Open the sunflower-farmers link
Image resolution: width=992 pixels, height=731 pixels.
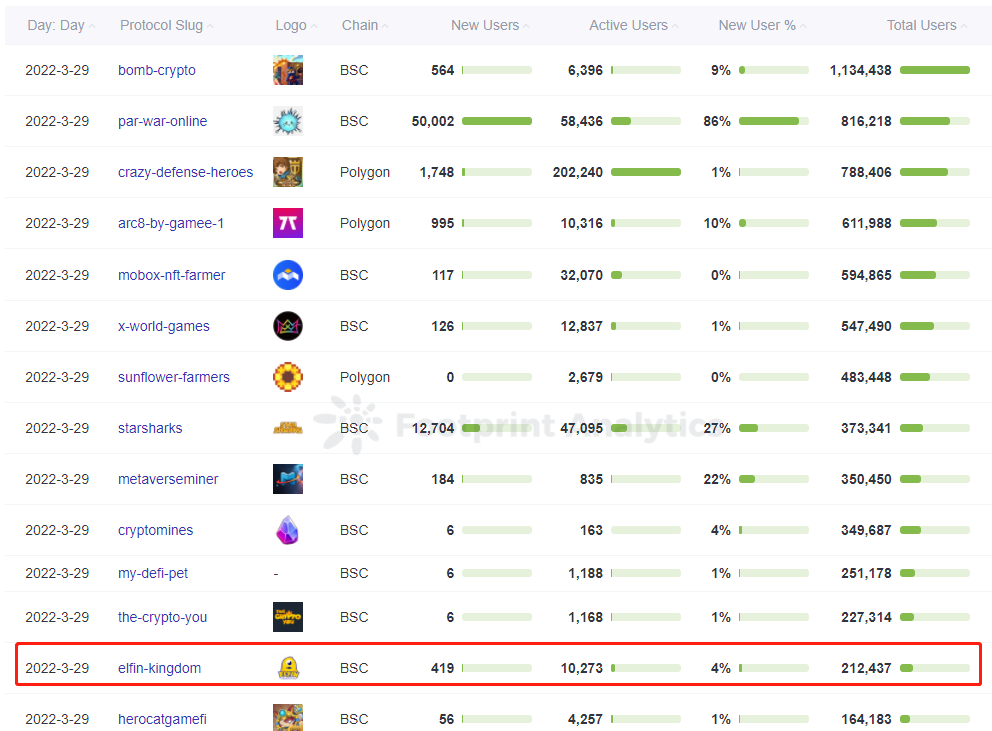174,377
